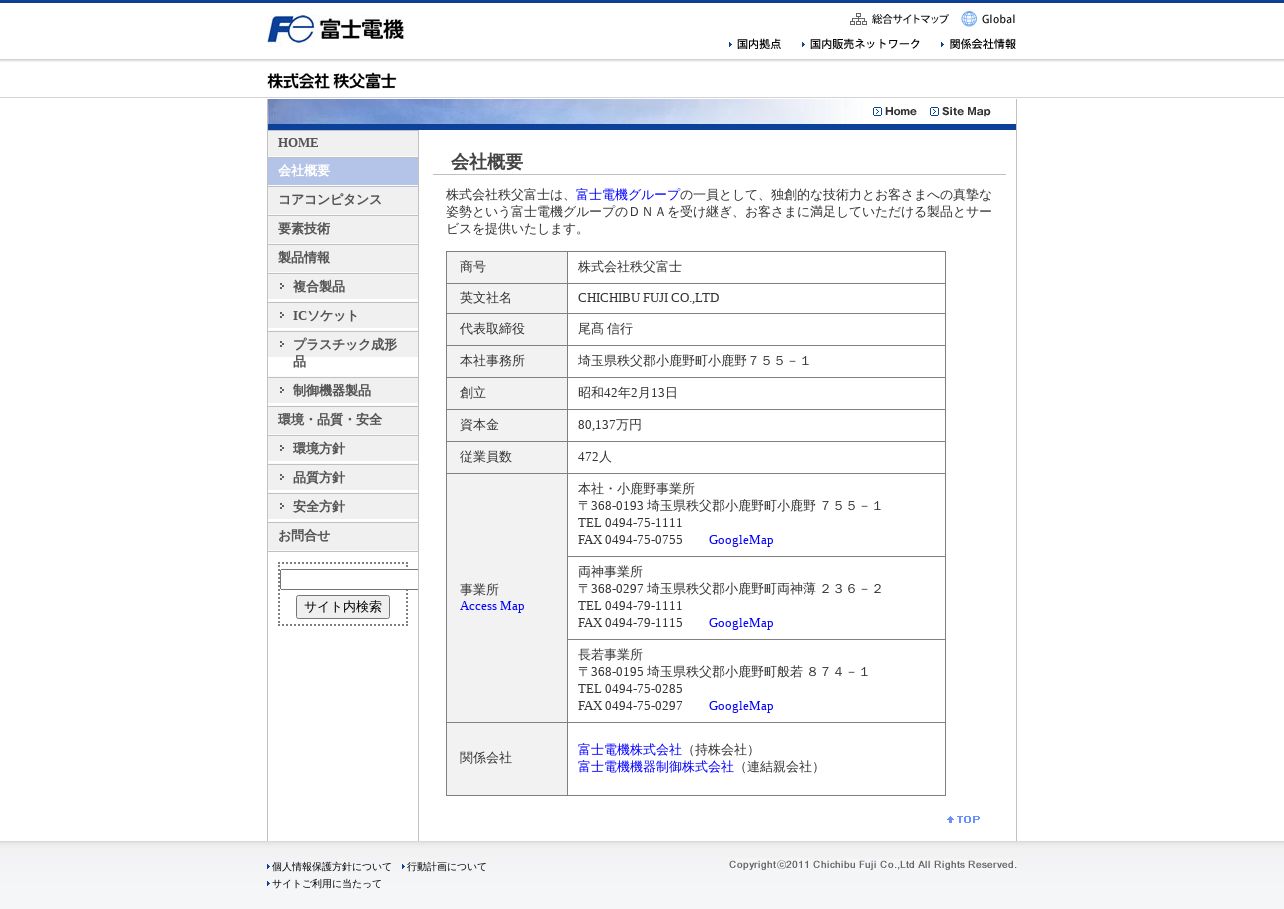The image size is (1284, 909).
Task: Click the 472人 employee count
Action: pos(595,457)
